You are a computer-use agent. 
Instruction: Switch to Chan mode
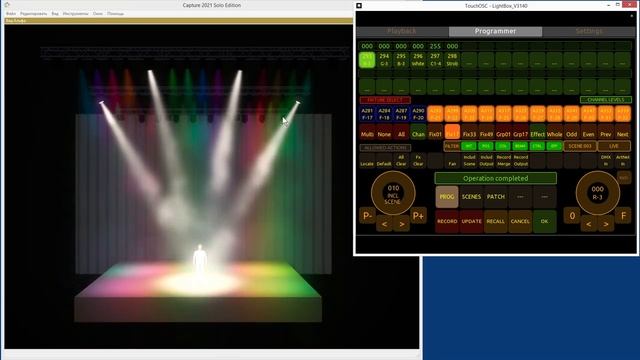418,133
